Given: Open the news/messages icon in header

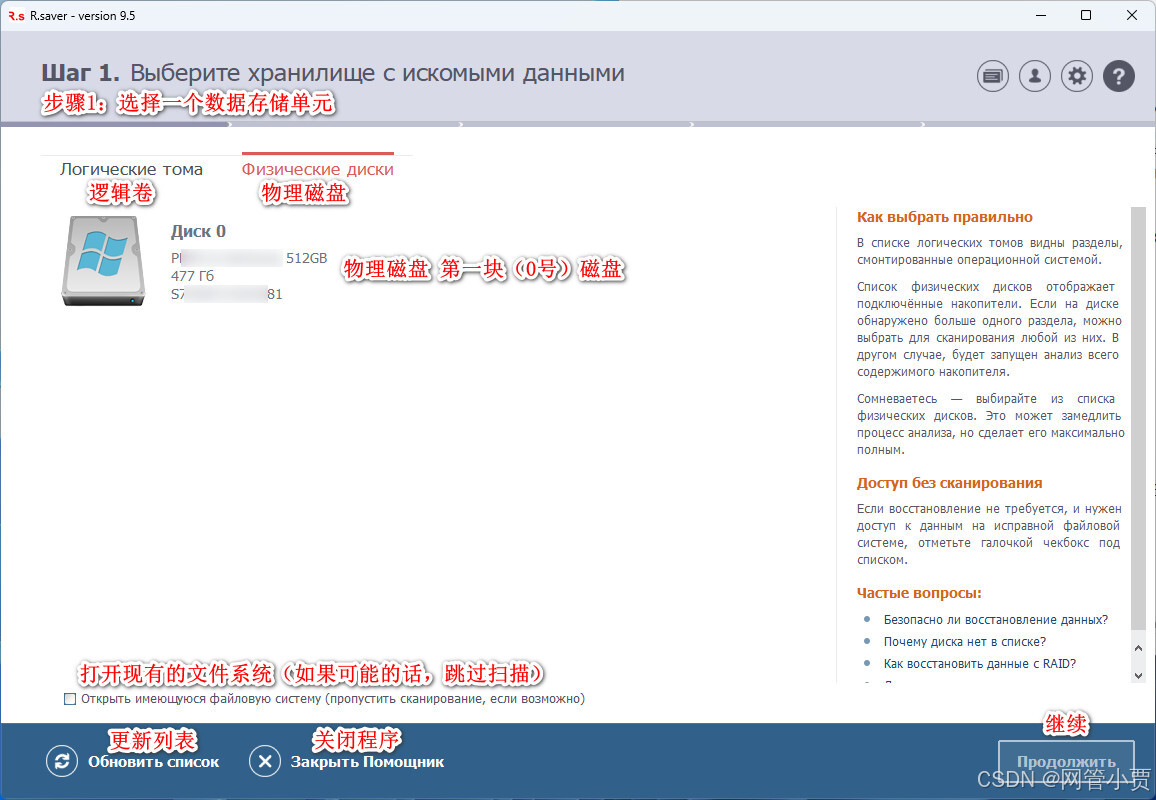Looking at the screenshot, I should 992,76.
